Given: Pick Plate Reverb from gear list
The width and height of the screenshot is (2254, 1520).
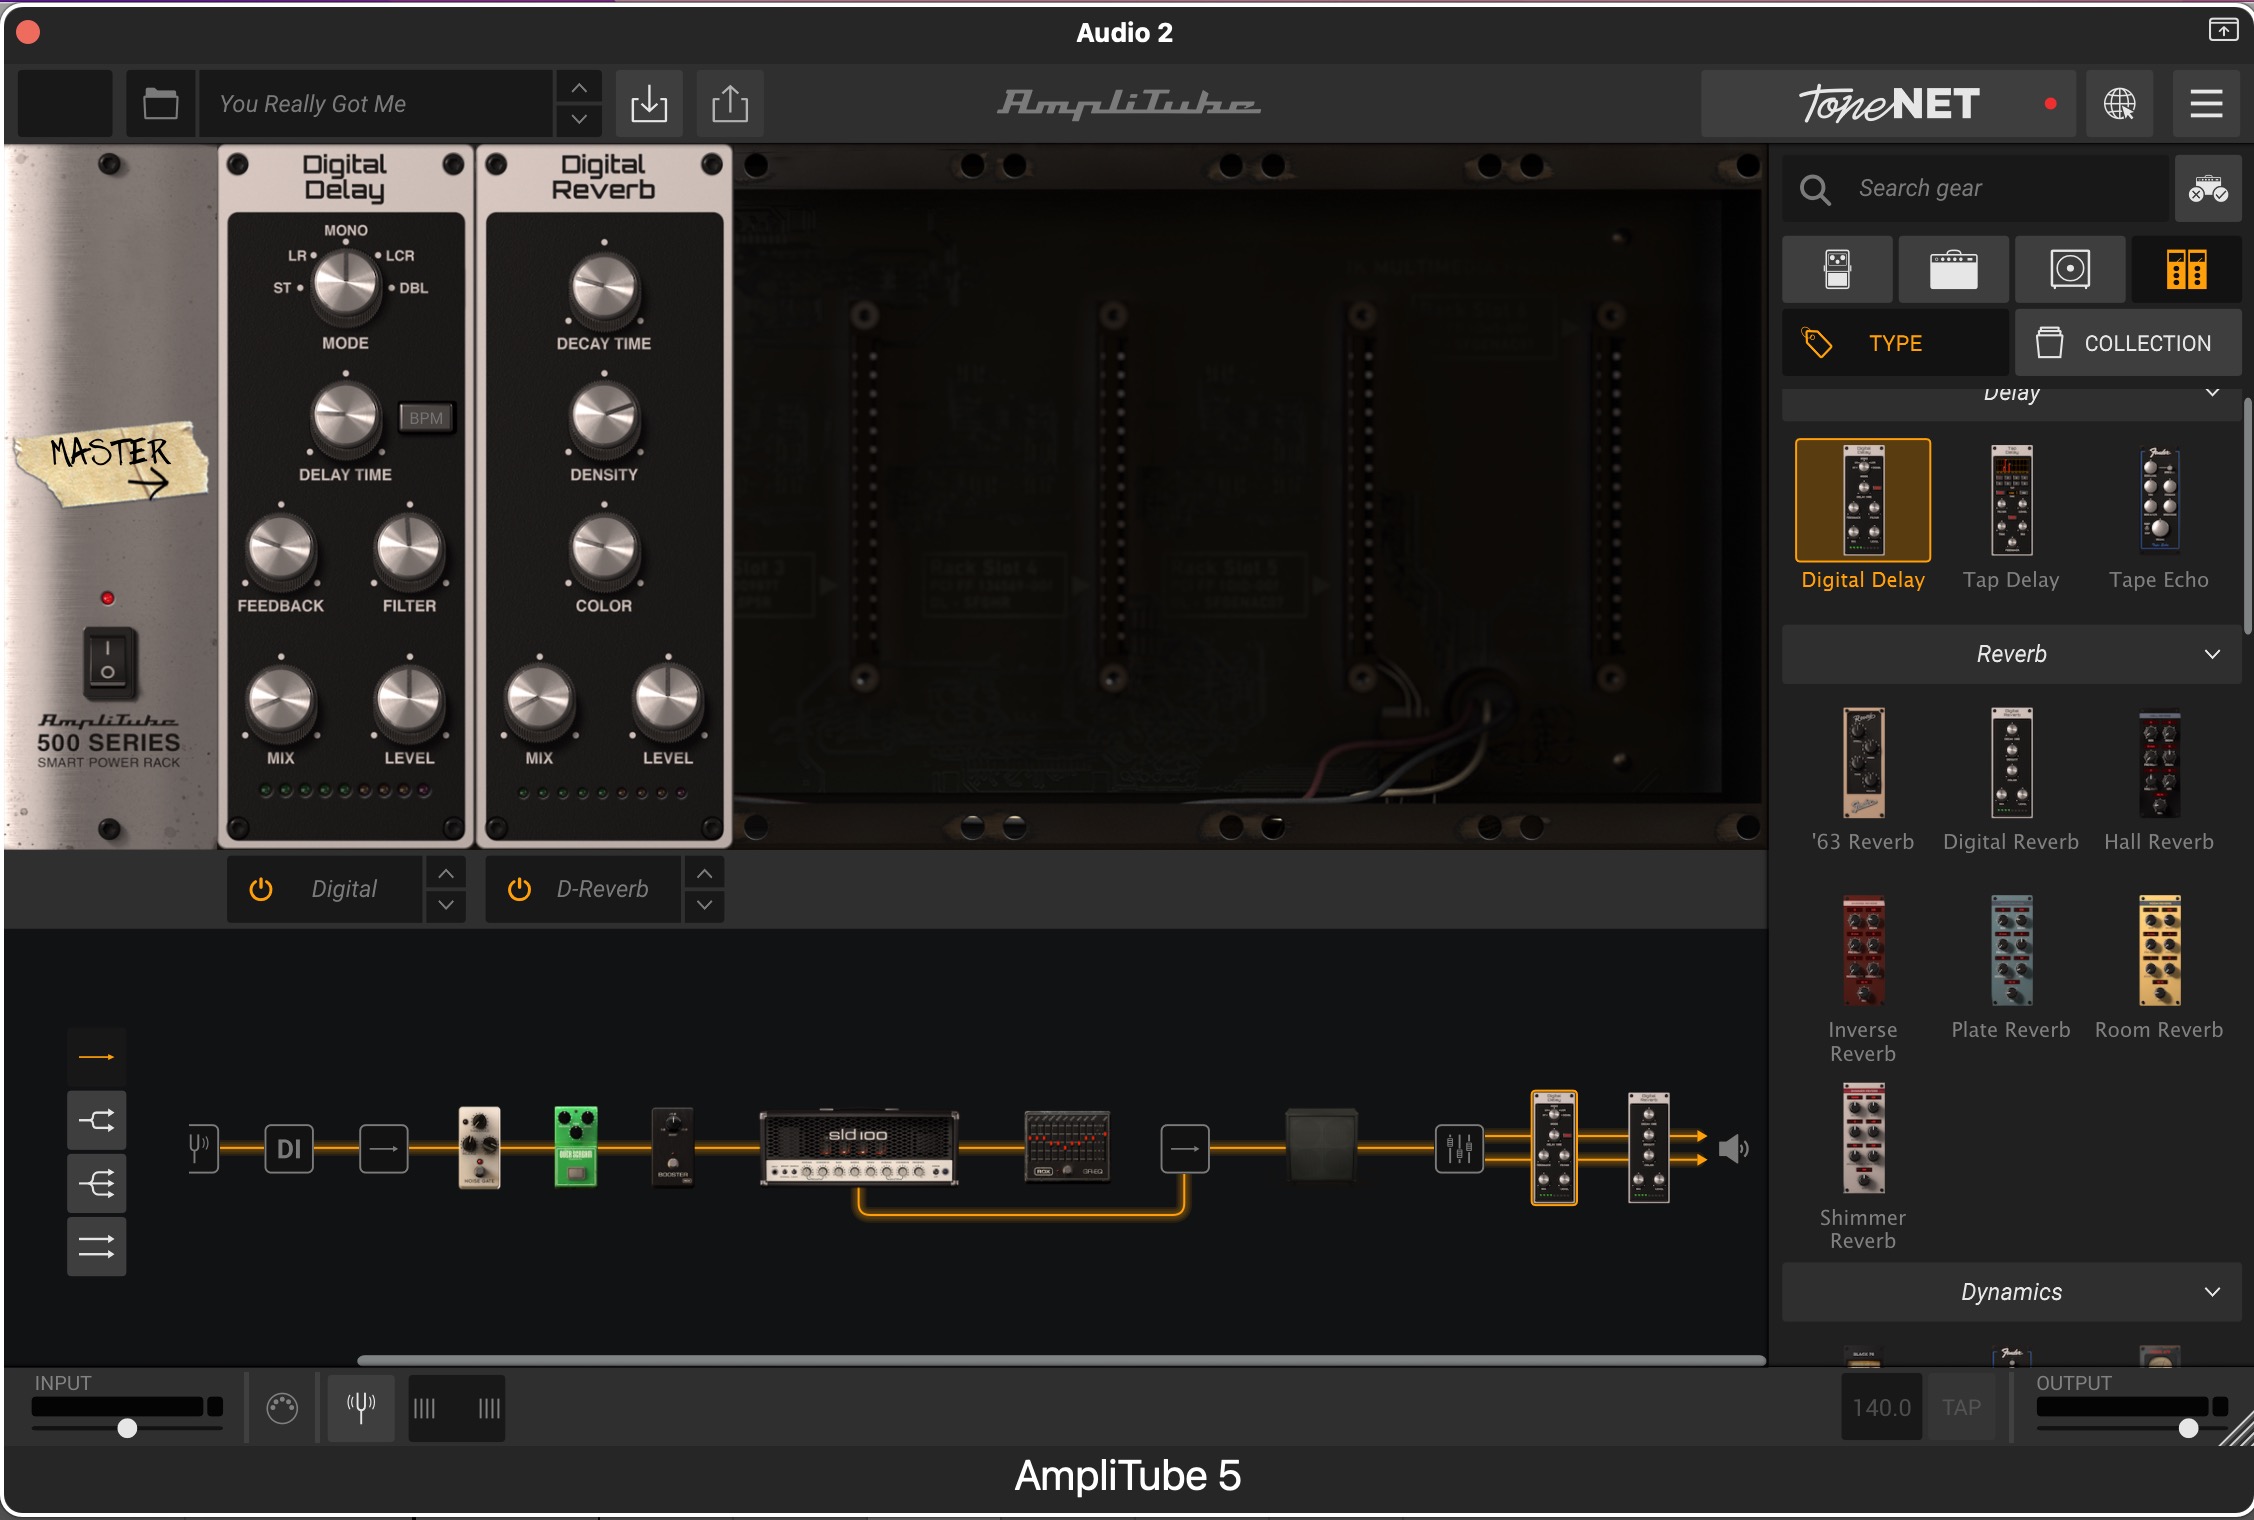Looking at the screenshot, I should [2011, 967].
